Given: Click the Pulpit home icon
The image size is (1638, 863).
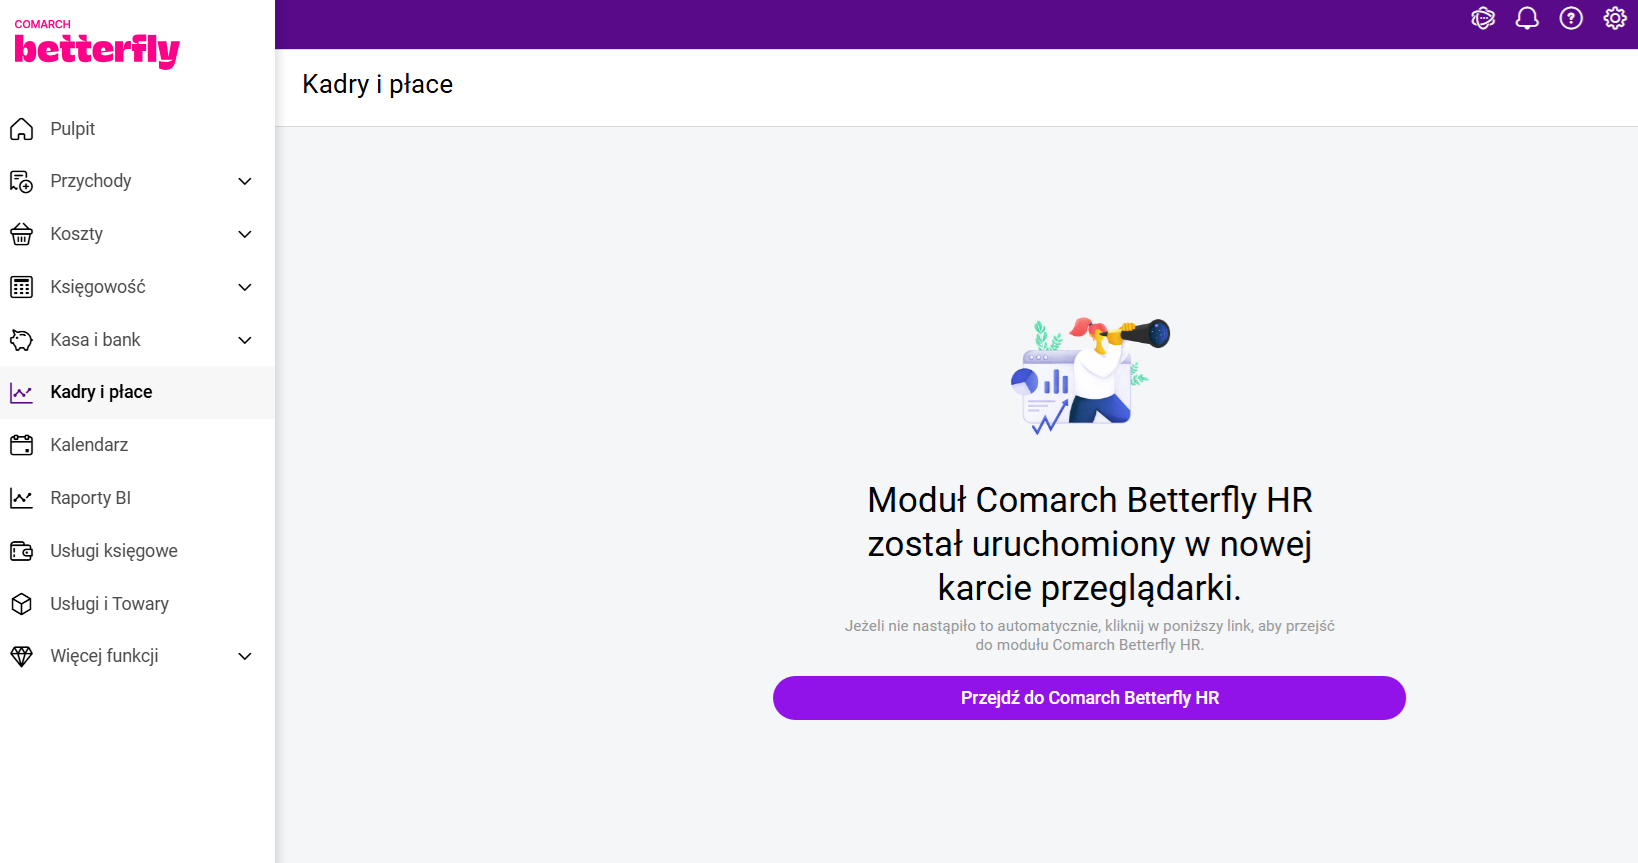Looking at the screenshot, I should pos(21,129).
